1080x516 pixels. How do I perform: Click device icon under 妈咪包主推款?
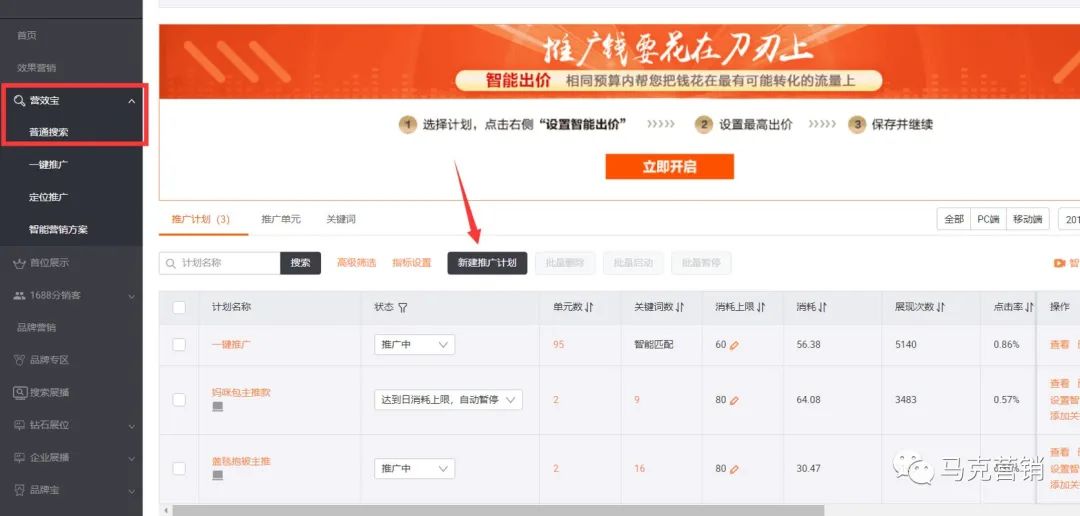218,406
